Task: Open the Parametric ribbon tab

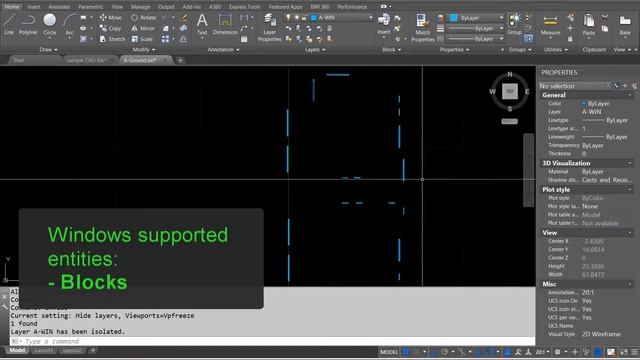Action: tap(91, 7)
